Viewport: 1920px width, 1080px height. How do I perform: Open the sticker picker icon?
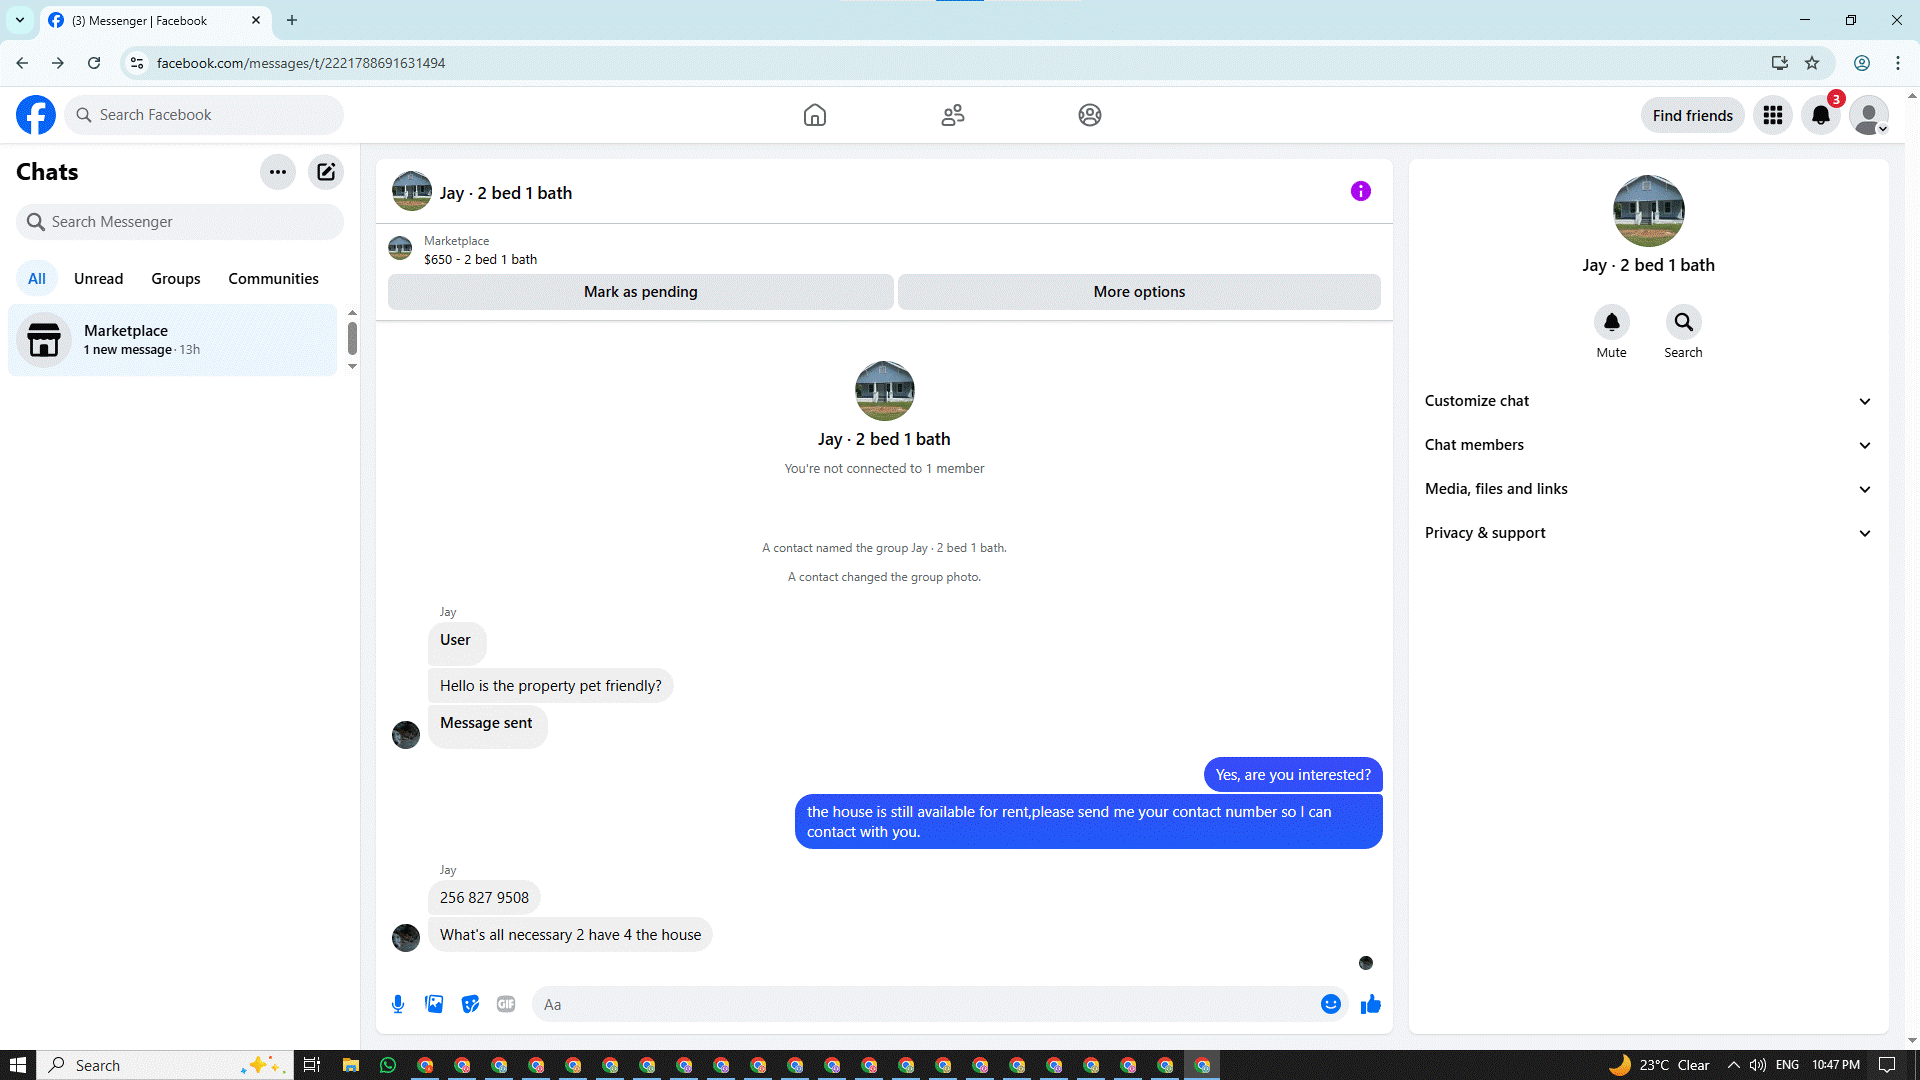[470, 1004]
